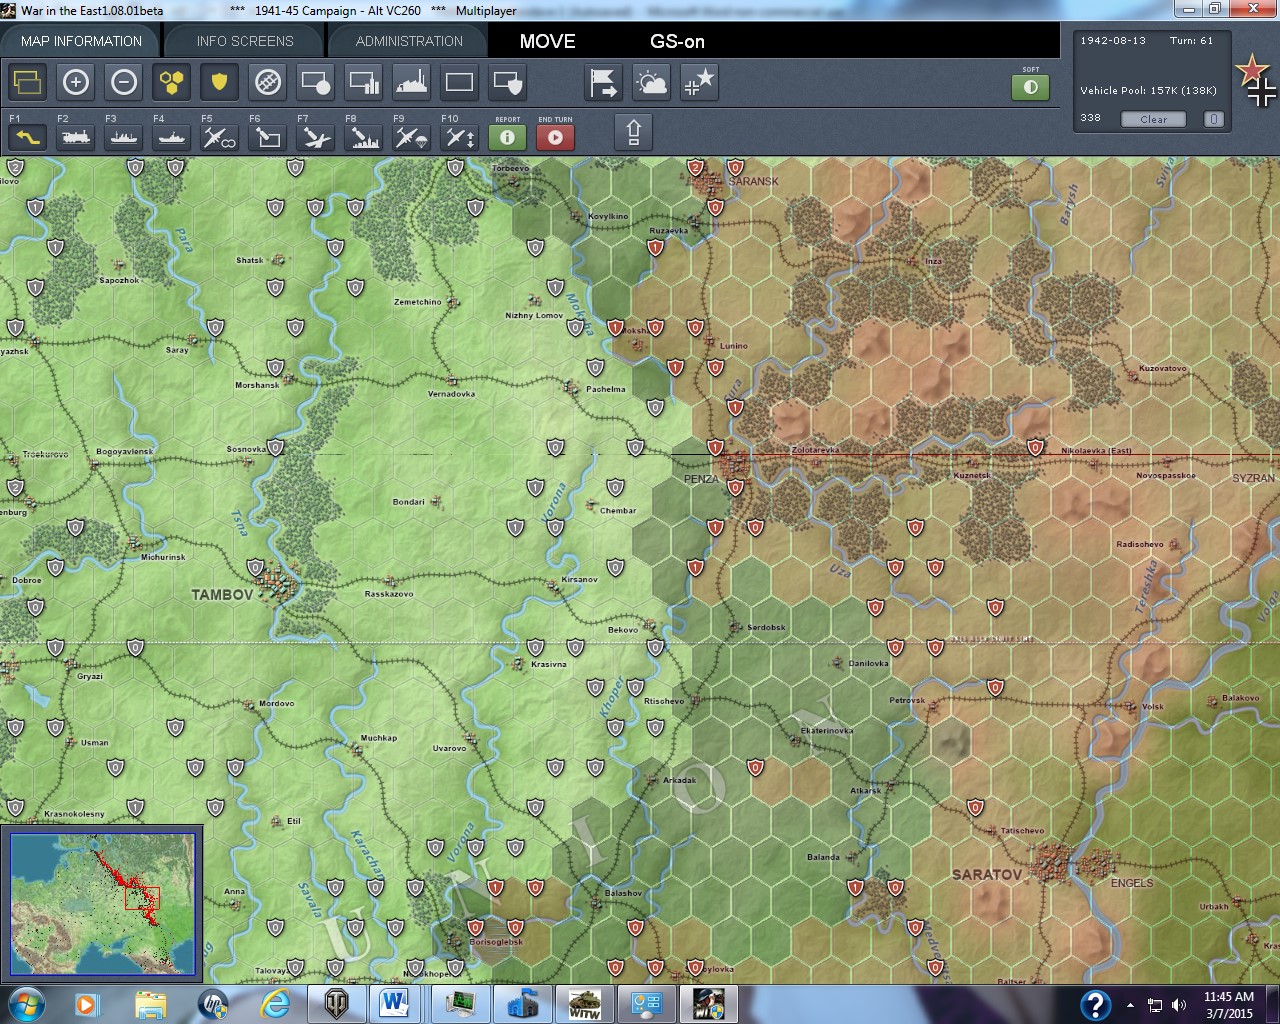
Task: Toggle the green SOFT factors button
Action: point(1031,87)
